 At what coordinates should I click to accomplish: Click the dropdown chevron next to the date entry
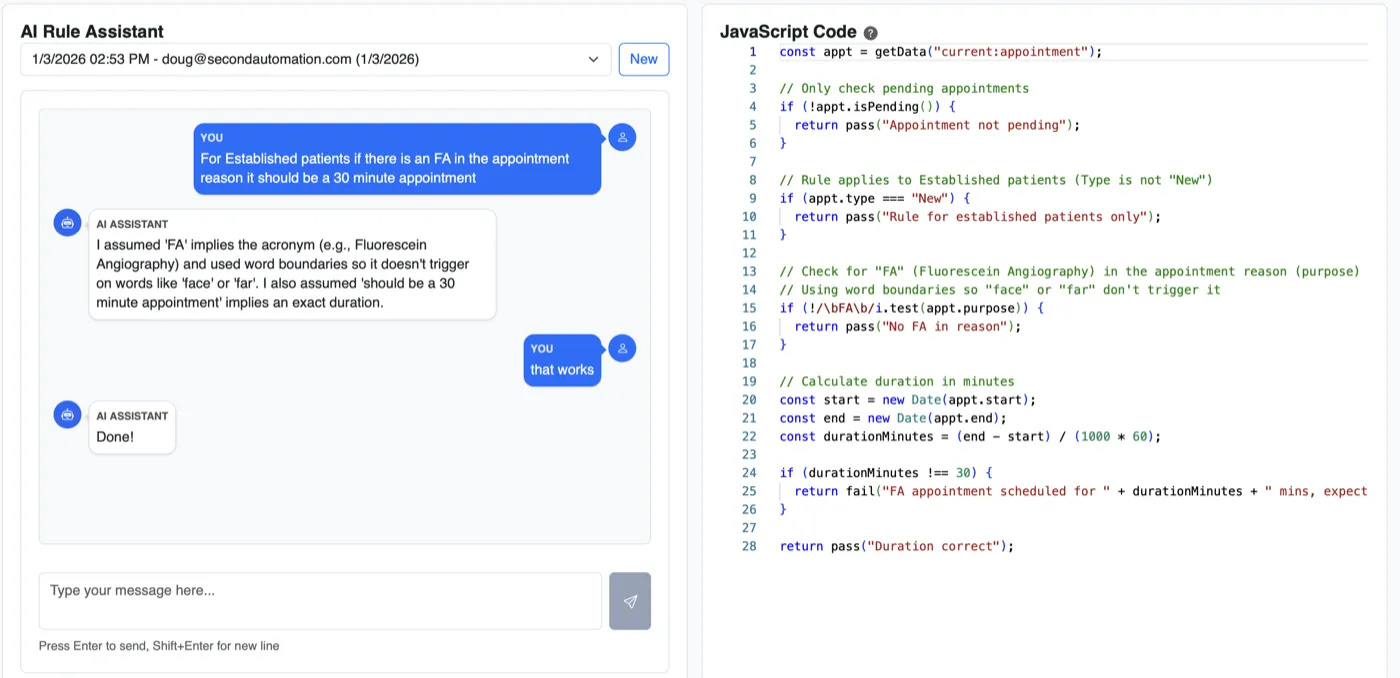pyautogui.click(x=594, y=59)
